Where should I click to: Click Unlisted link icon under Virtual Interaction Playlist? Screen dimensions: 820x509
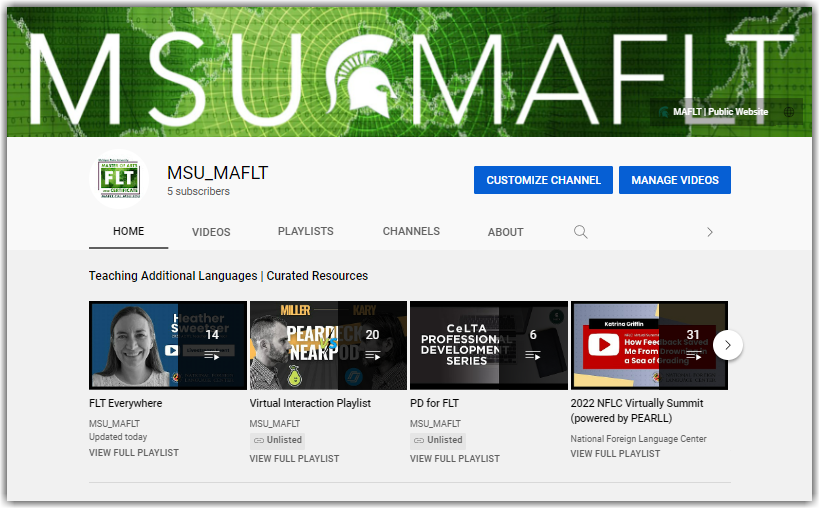[x=258, y=440]
